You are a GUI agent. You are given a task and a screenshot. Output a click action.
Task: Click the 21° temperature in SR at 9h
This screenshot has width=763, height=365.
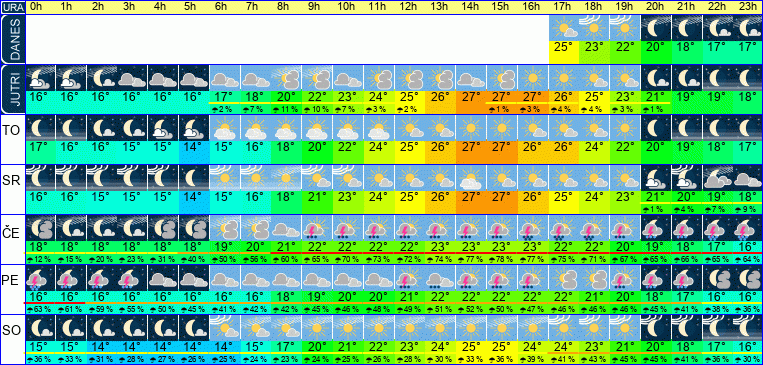pos(316,197)
